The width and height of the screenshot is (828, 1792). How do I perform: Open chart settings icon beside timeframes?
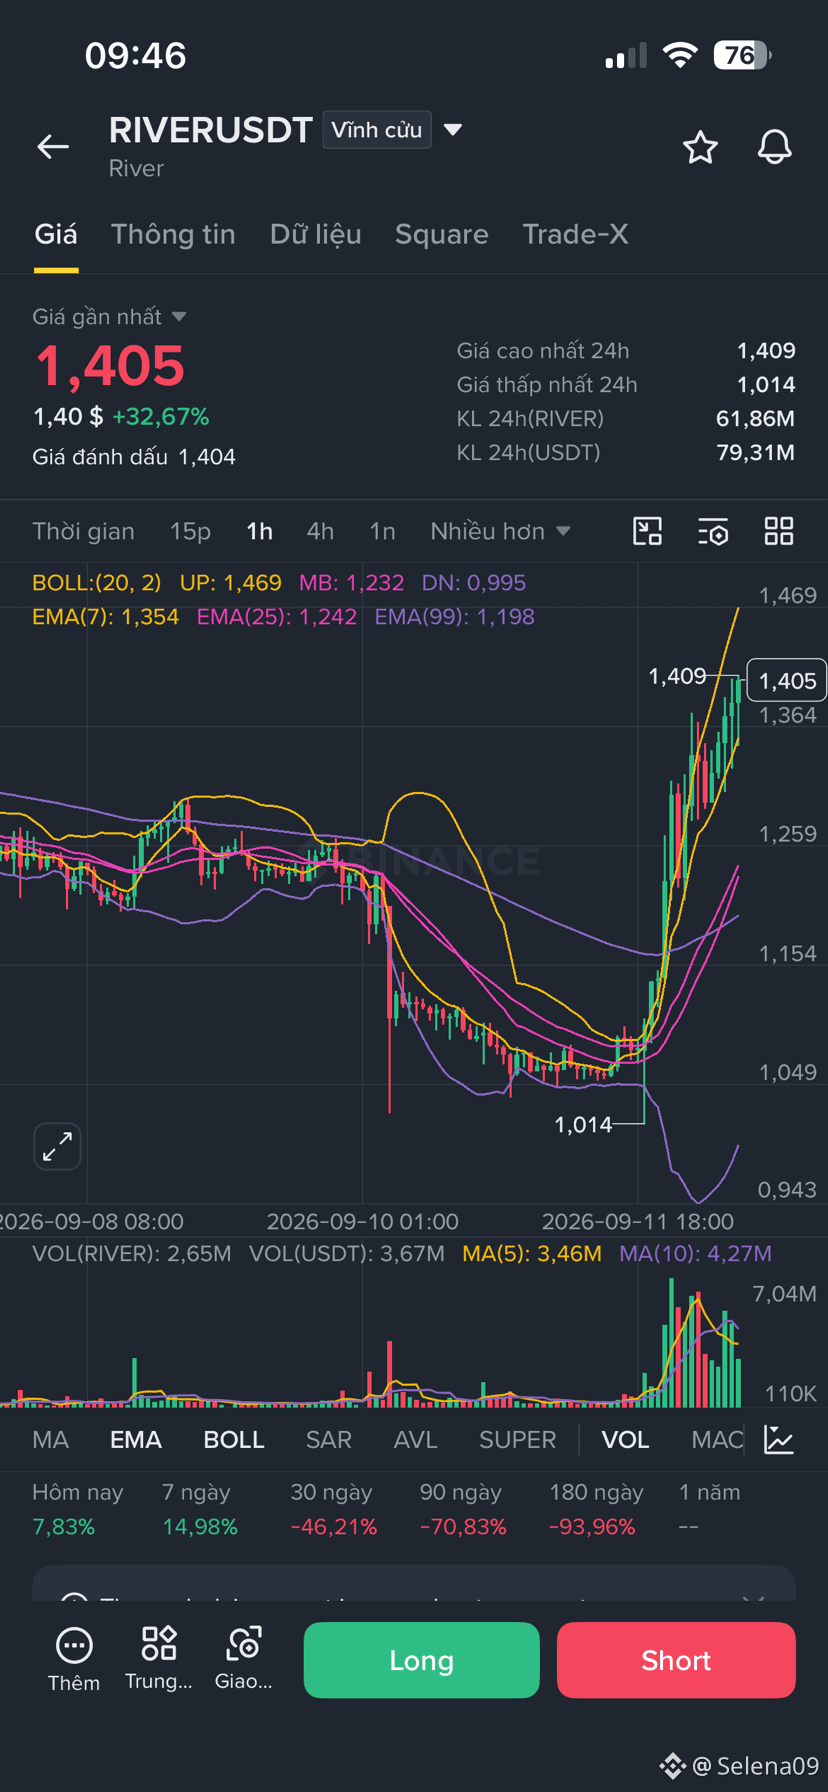(713, 531)
